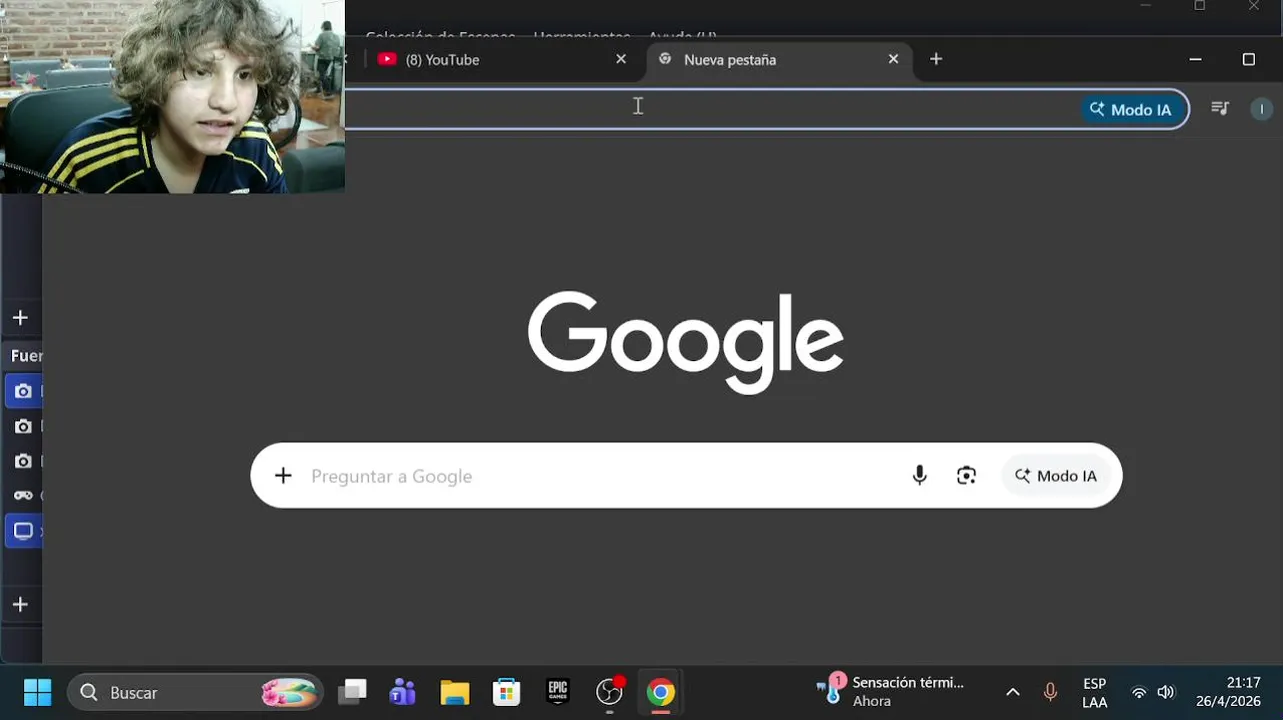Click the Modo IA button in search box
This screenshot has height=720, width=1283.
point(1056,476)
